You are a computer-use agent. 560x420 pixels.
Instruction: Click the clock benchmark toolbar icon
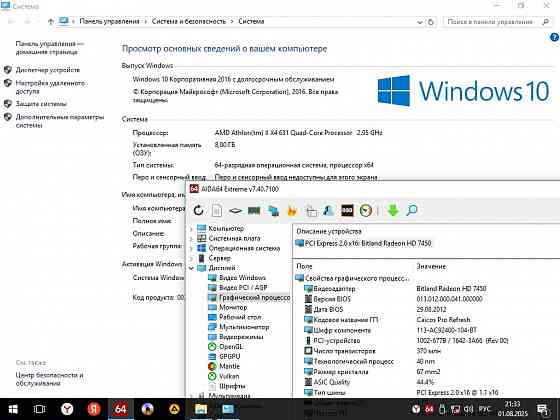coord(366,211)
